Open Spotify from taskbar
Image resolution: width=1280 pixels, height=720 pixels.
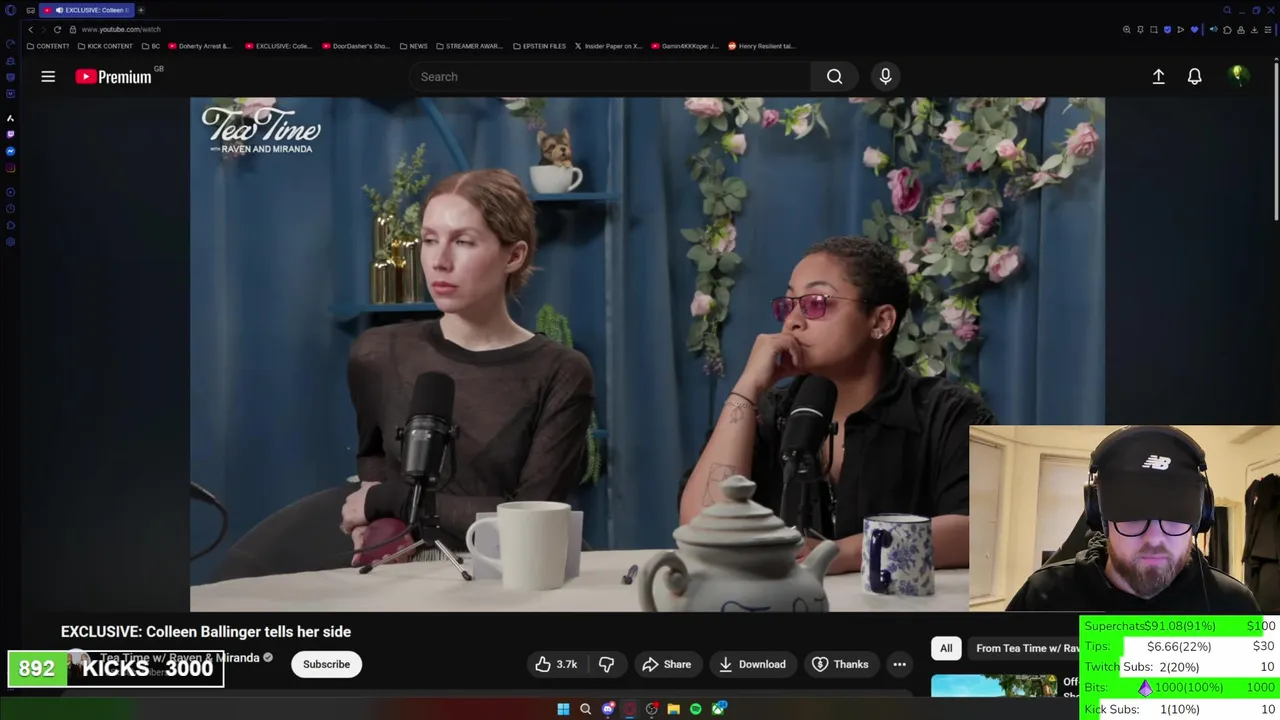pyautogui.click(x=695, y=709)
